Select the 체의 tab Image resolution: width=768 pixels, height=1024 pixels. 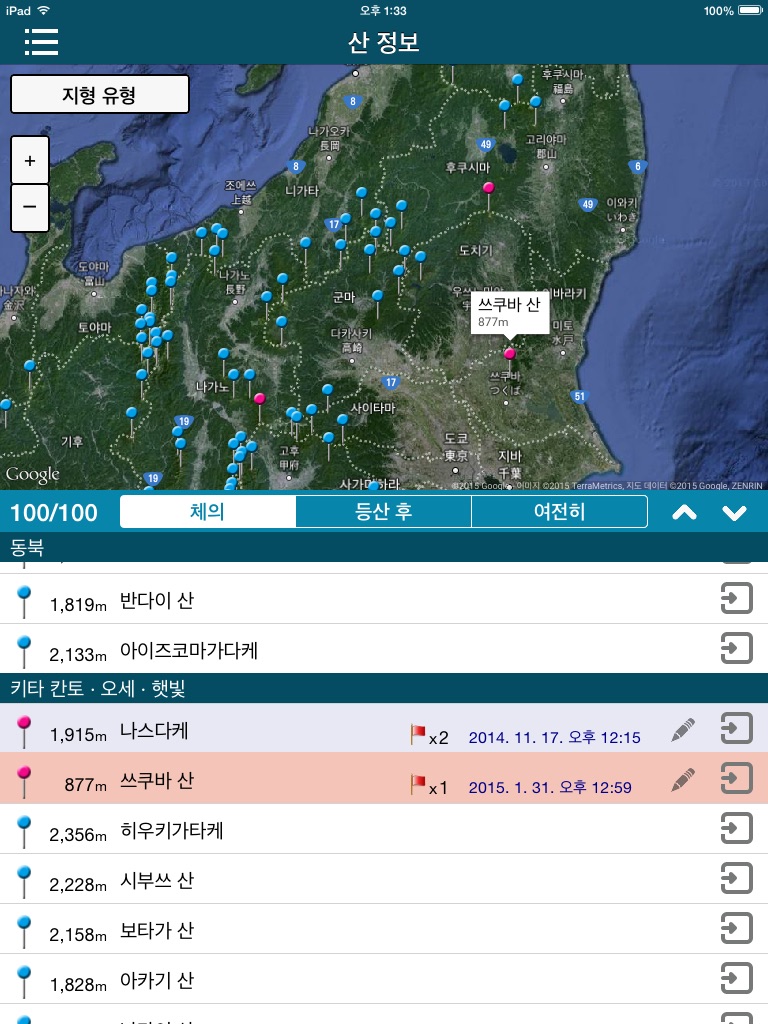[208, 511]
